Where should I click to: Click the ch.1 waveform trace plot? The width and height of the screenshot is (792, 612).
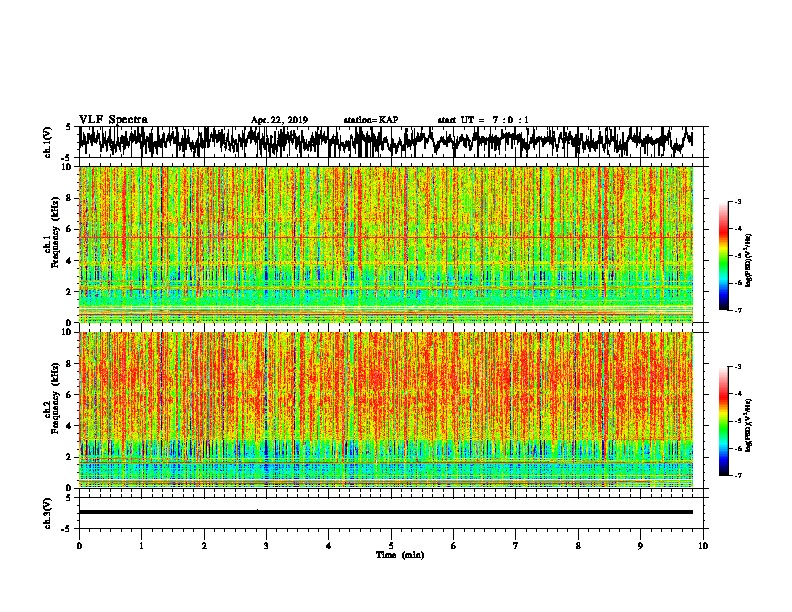[x=386, y=142]
